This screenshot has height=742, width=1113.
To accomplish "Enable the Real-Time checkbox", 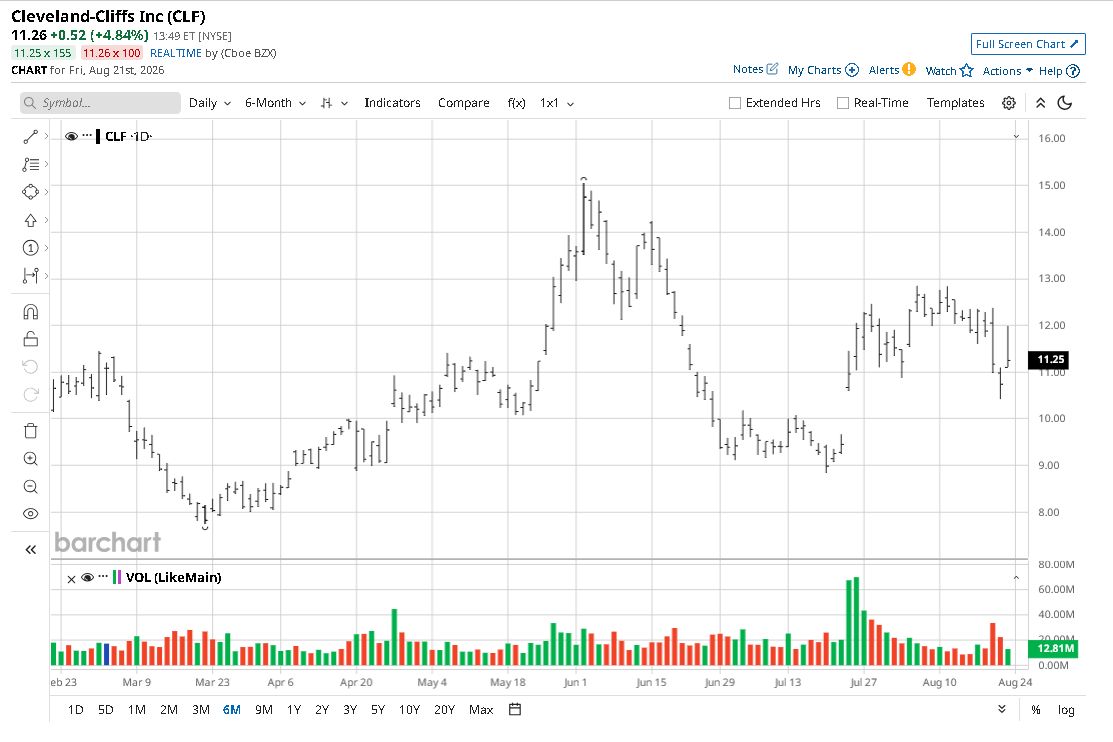I will click(x=843, y=103).
